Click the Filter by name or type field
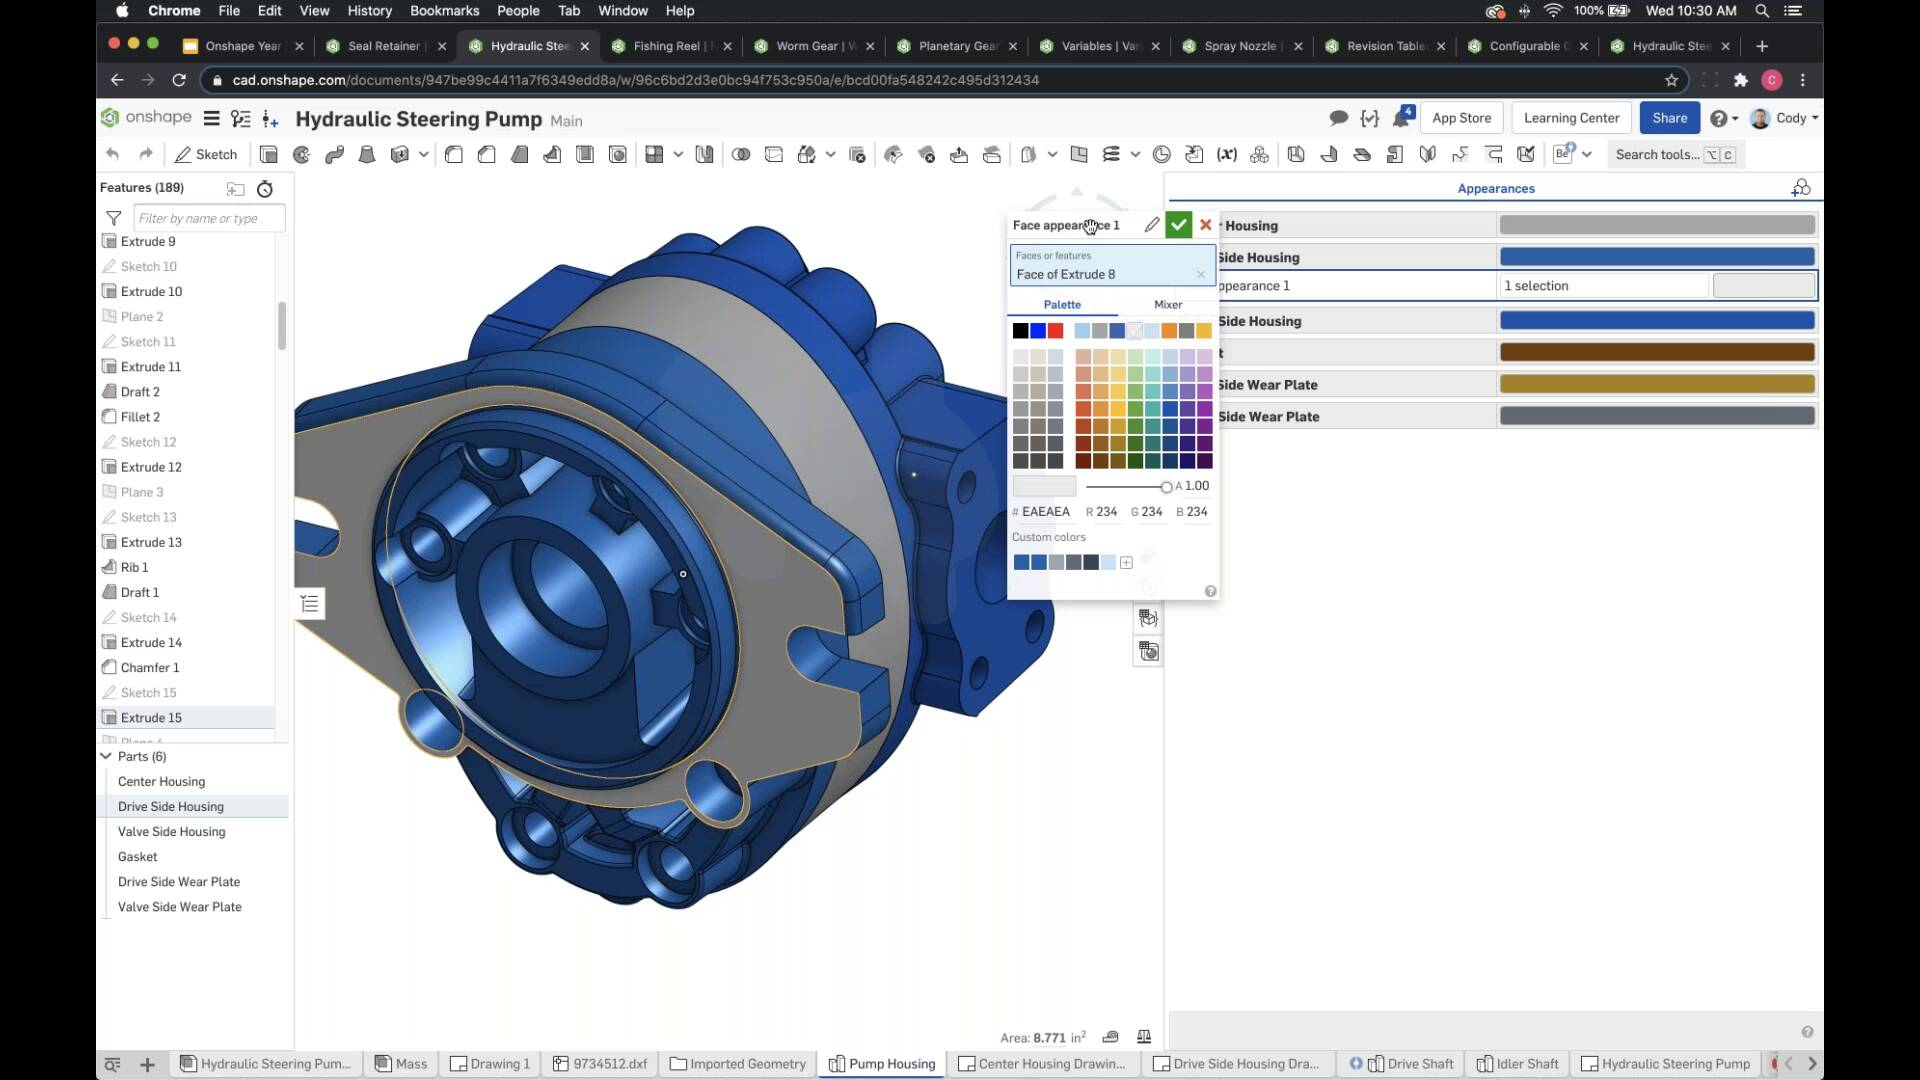 point(210,218)
